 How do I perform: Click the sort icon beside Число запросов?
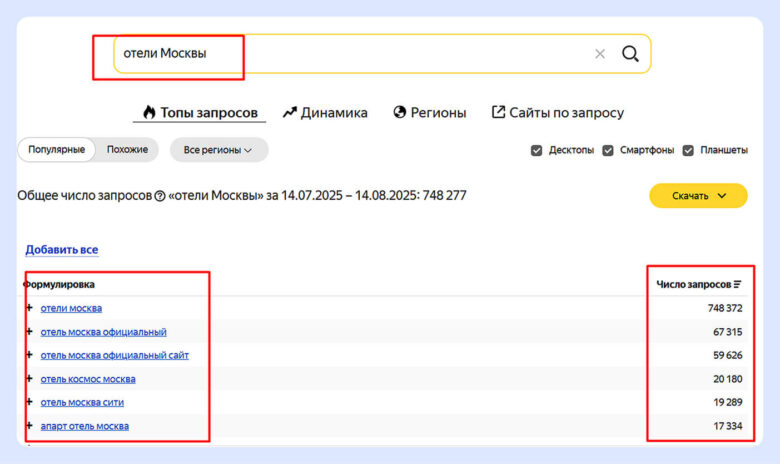pos(738,285)
